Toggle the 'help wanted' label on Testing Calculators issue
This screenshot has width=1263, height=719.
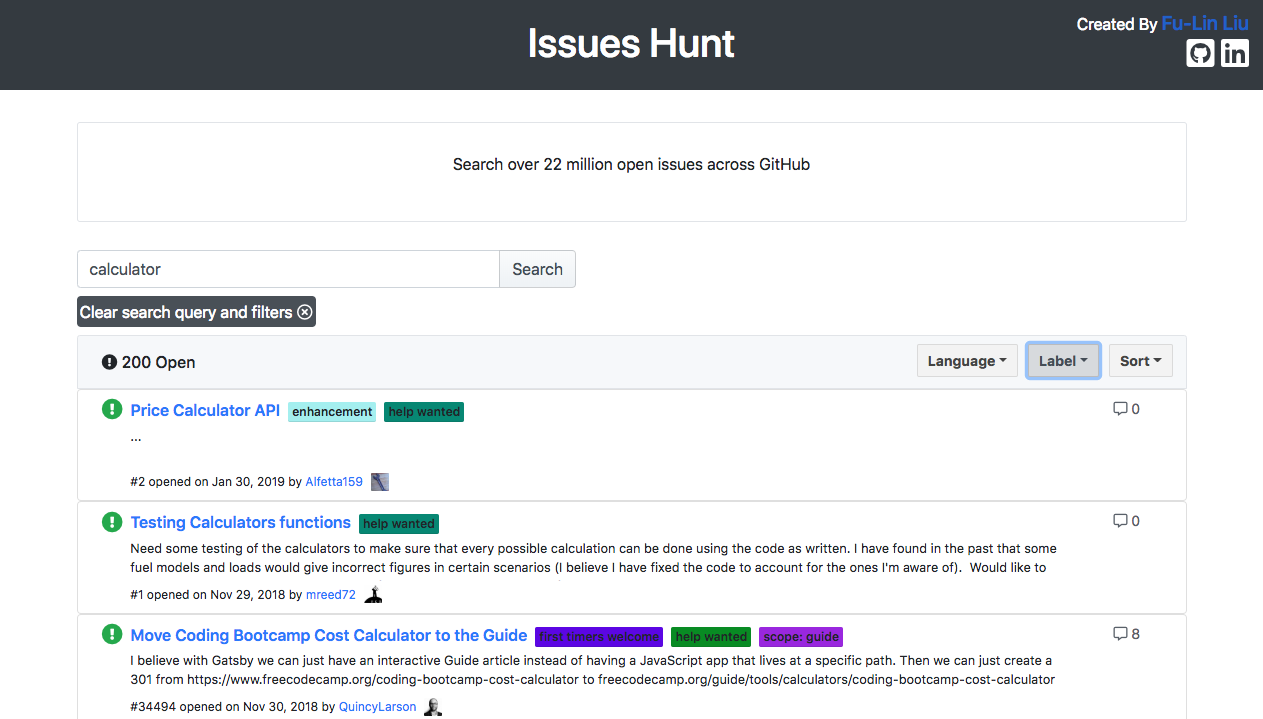[398, 523]
